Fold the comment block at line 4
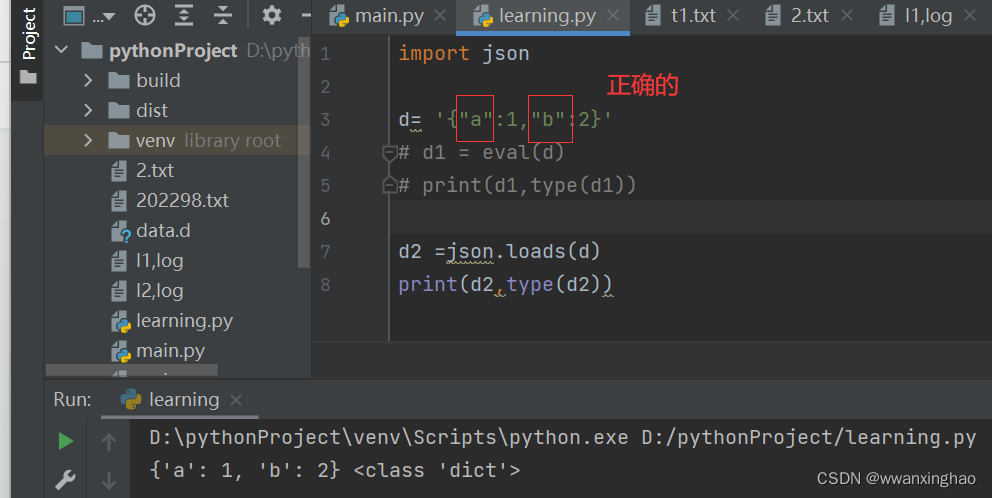Image resolution: width=992 pixels, height=498 pixels. pyautogui.click(x=389, y=153)
